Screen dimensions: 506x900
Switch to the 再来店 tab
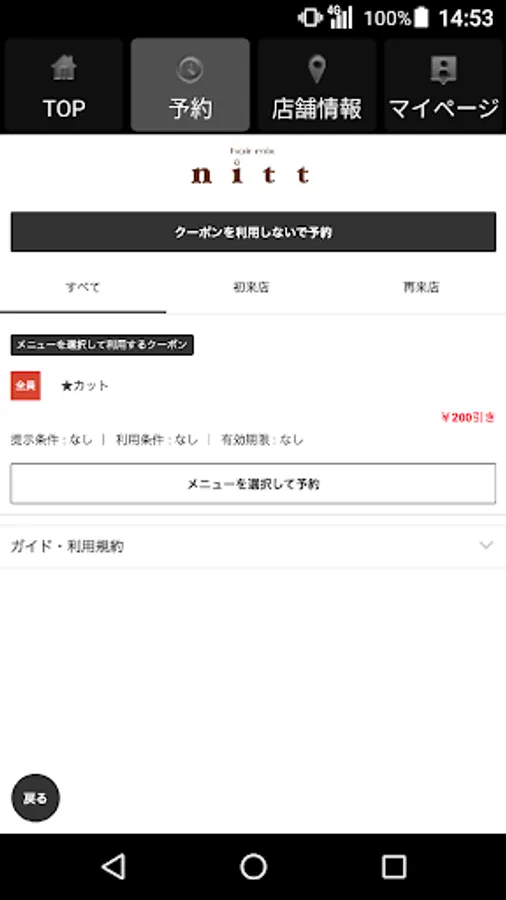click(x=421, y=287)
